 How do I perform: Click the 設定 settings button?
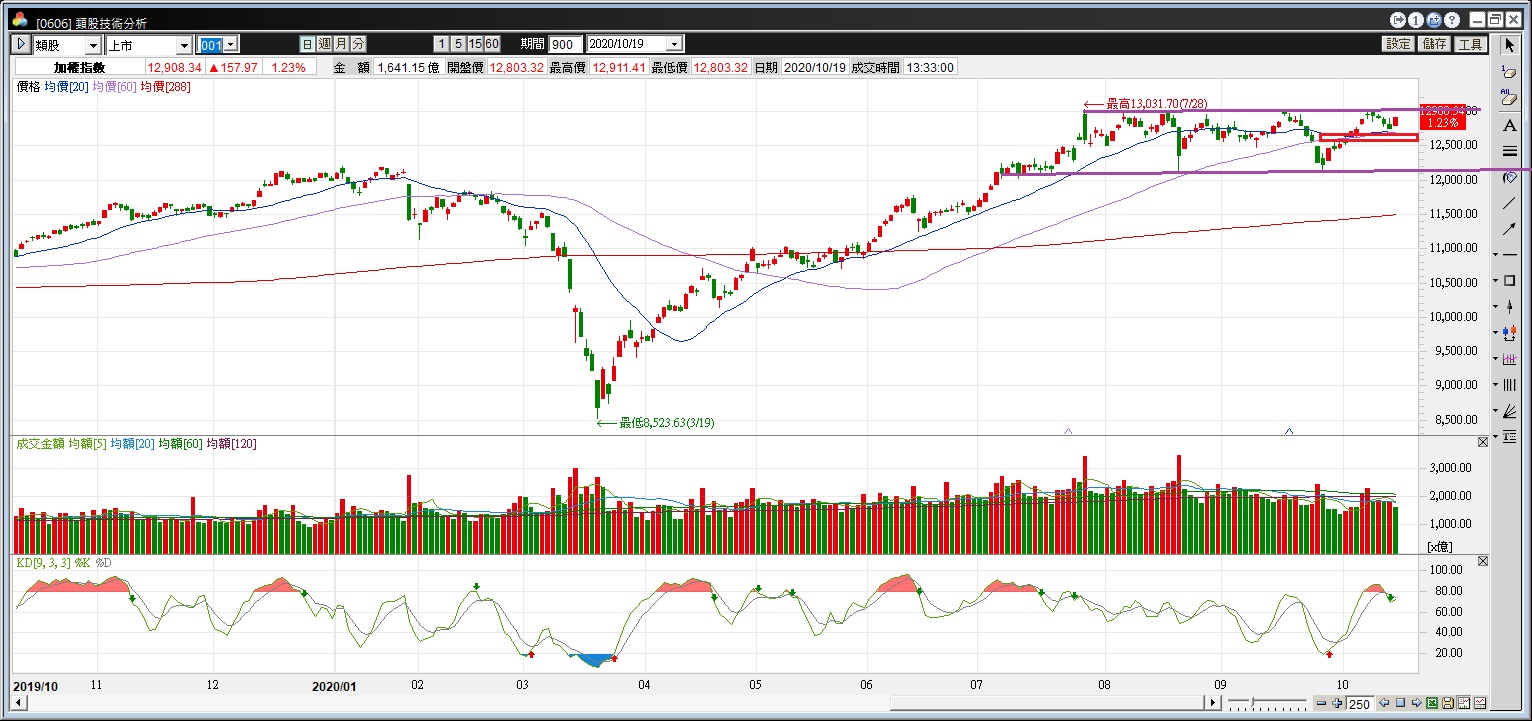pos(1398,44)
